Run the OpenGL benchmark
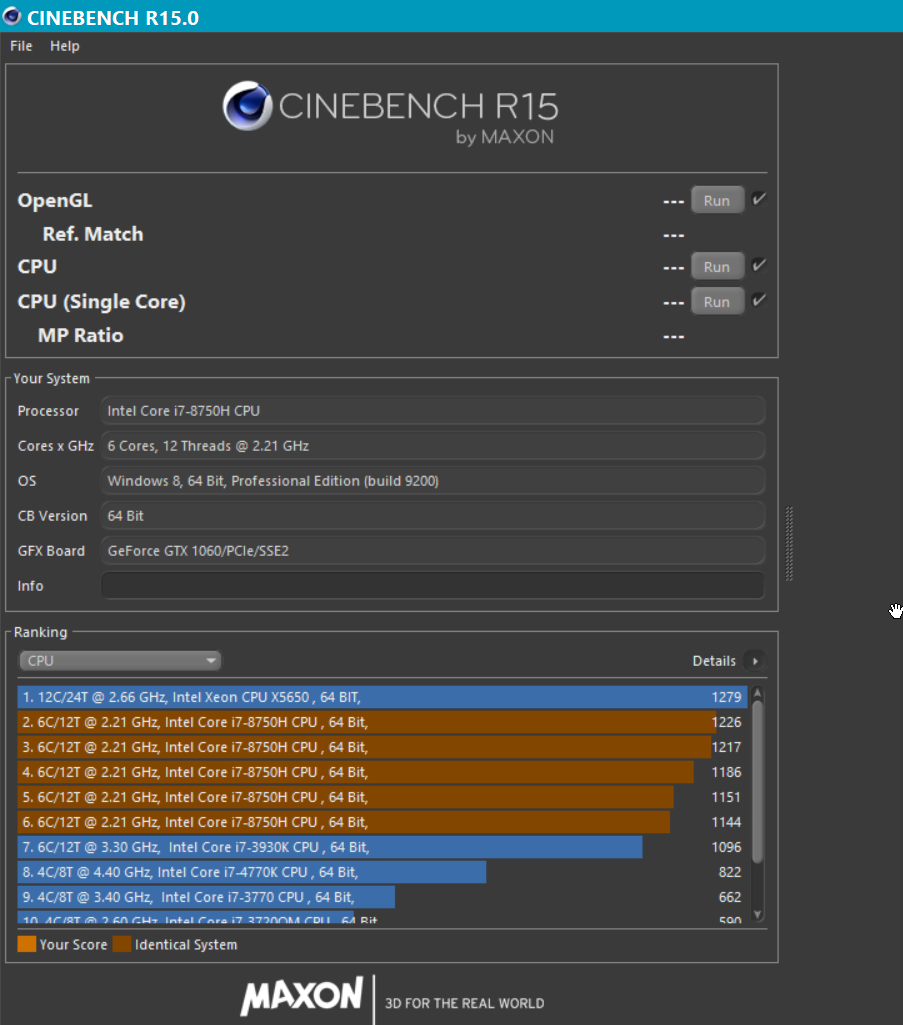Viewport: 903px width, 1025px height. 717,201
